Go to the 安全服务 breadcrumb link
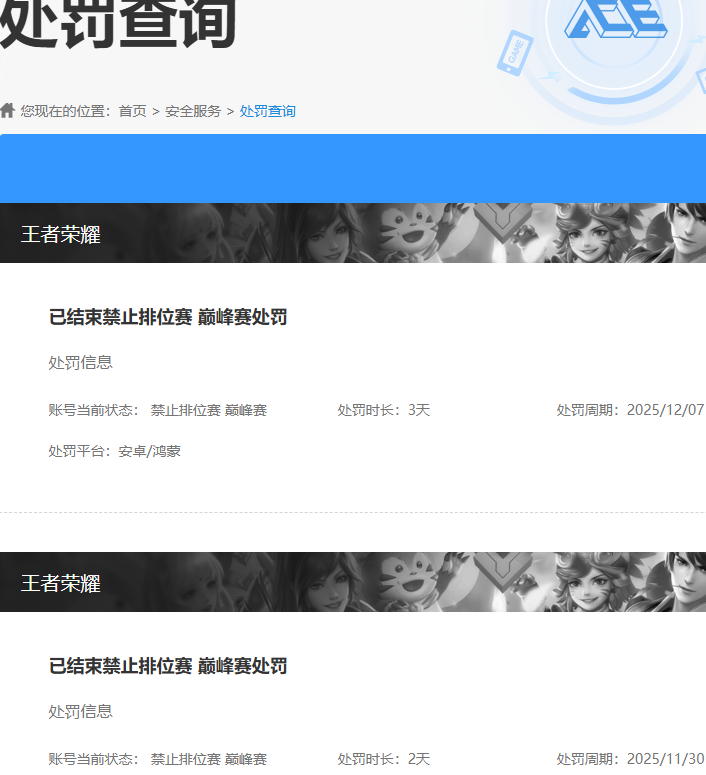The image size is (706, 775). [193, 111]
